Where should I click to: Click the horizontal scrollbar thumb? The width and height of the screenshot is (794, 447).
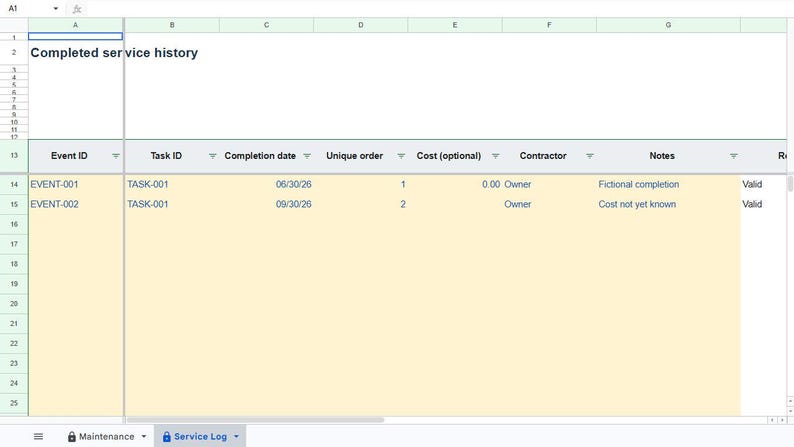click(255, 420)
